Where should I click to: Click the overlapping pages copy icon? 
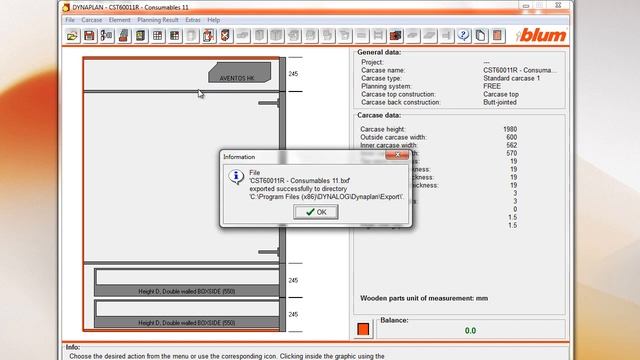pyautogui.click(x=480, y=36)
